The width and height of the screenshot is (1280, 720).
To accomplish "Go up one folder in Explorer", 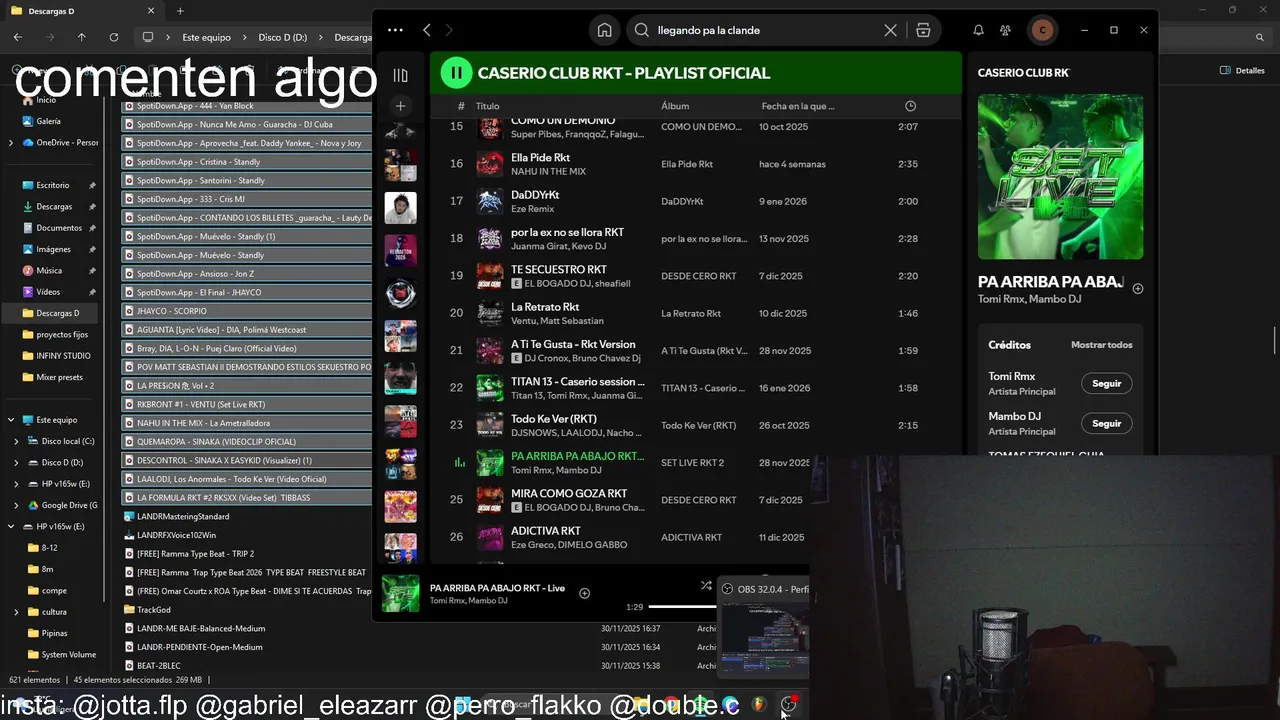I will pos(82,37).
